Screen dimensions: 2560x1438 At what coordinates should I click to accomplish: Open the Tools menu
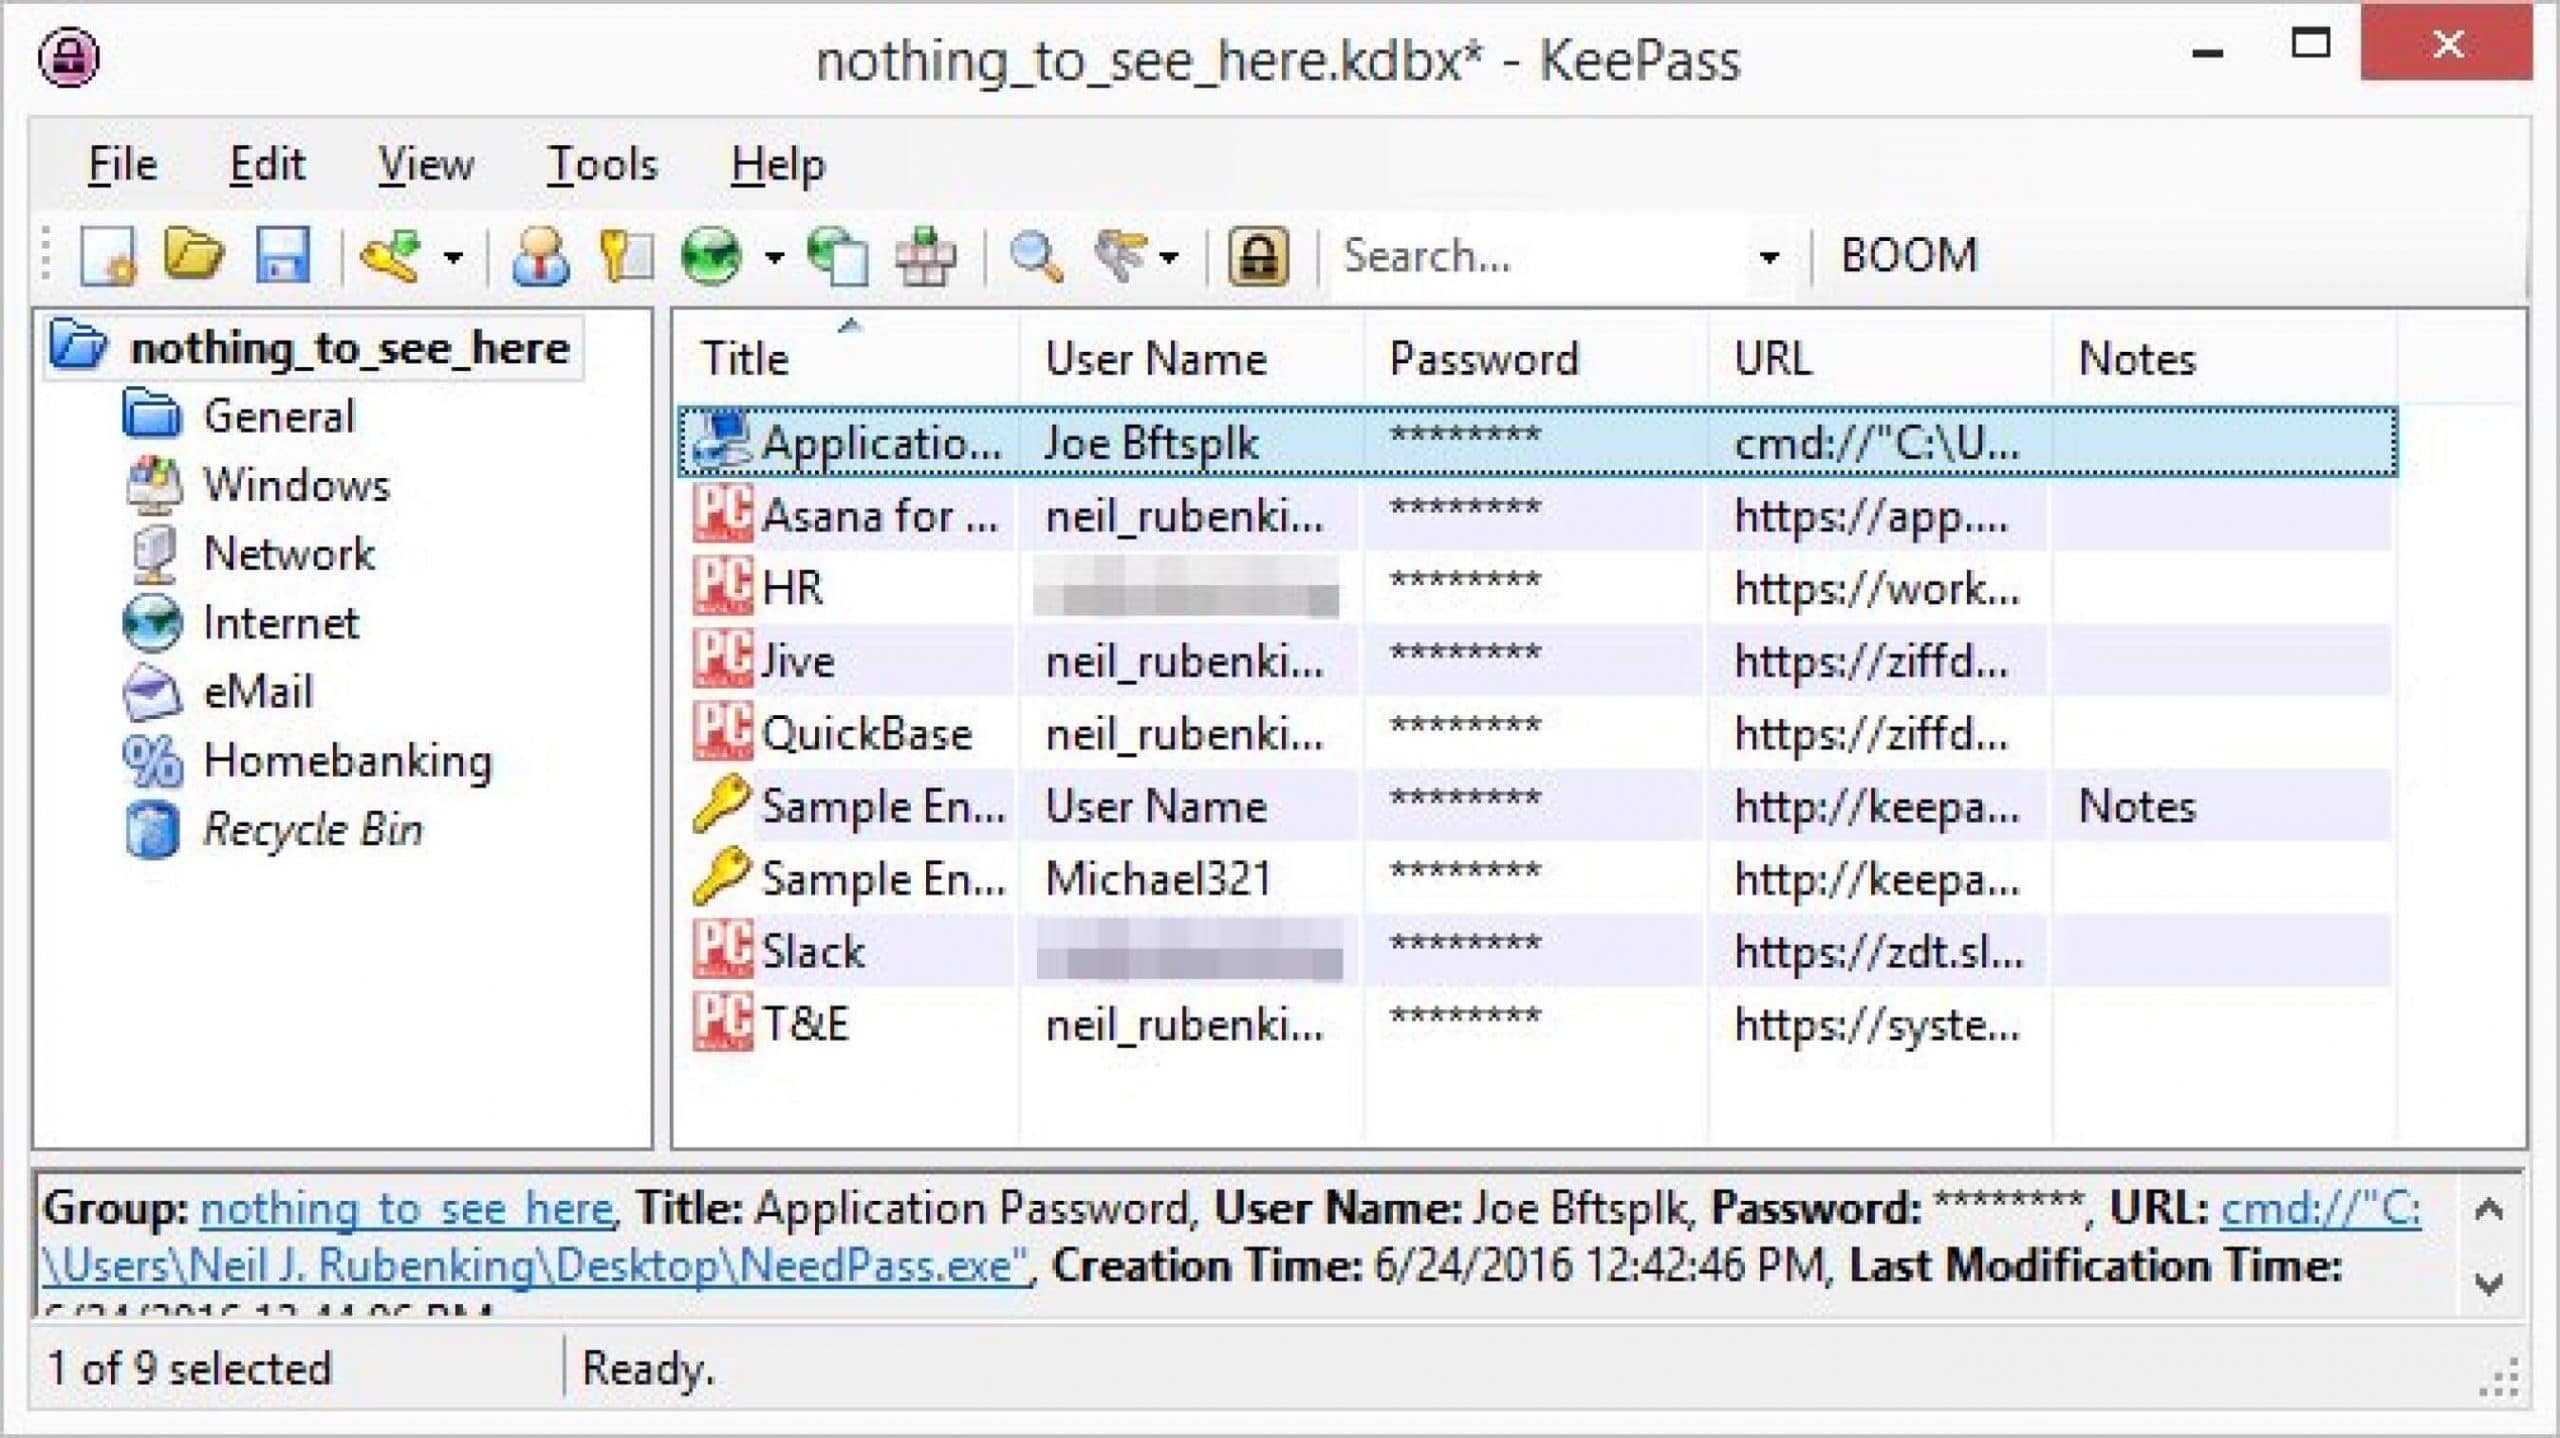602,164
